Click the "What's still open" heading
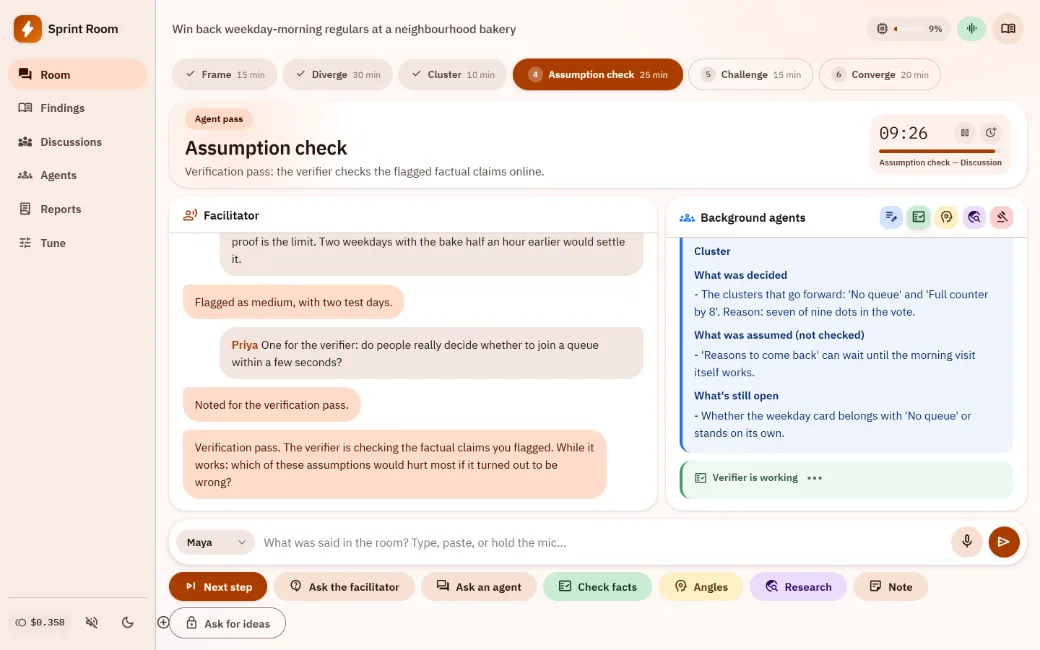Screen dimensions: 1040x650 pyautogui.click(x=736, y=395)
